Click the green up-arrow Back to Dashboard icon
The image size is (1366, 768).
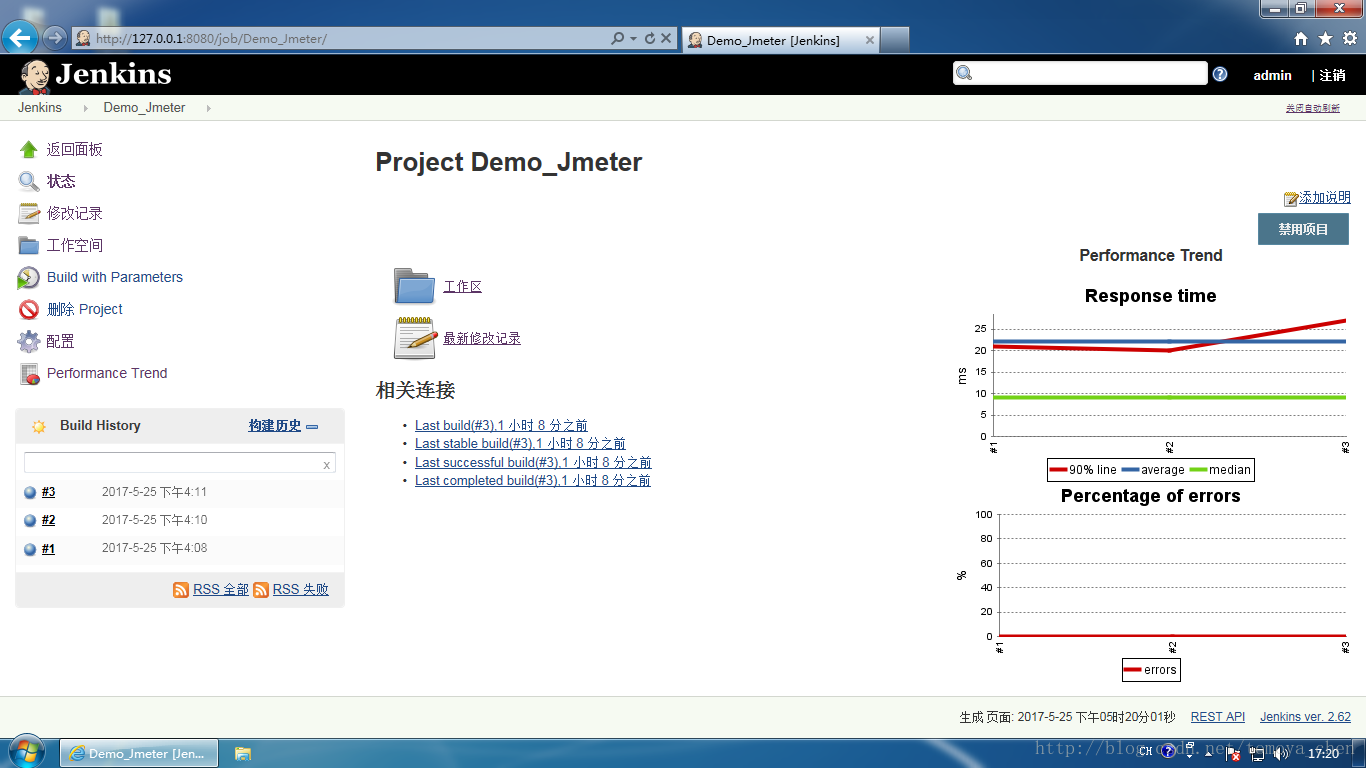28,150
